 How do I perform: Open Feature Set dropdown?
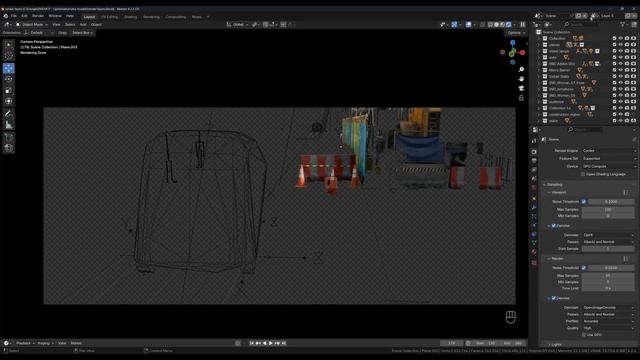pos(609,159)
